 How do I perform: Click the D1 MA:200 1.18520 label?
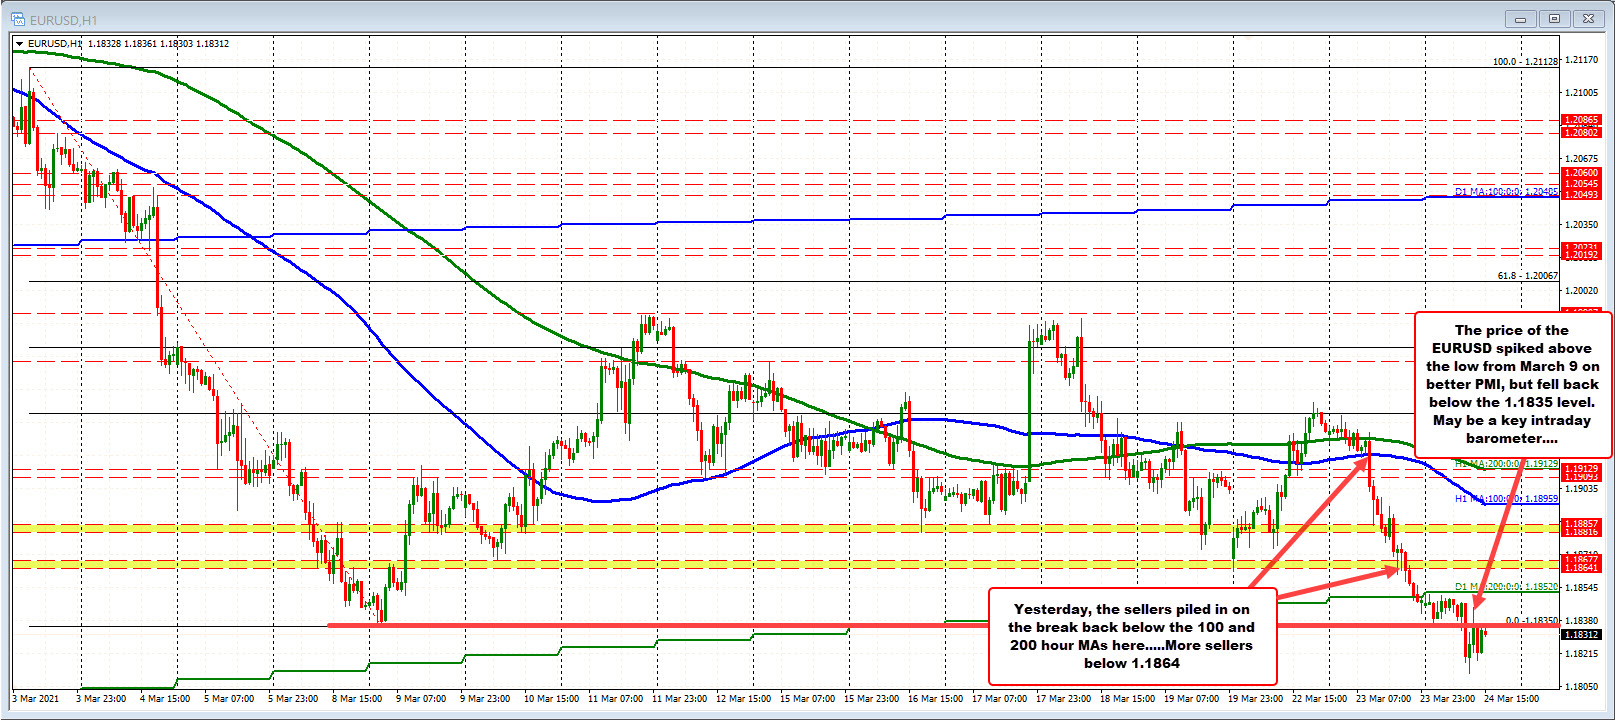(1506, 587)
